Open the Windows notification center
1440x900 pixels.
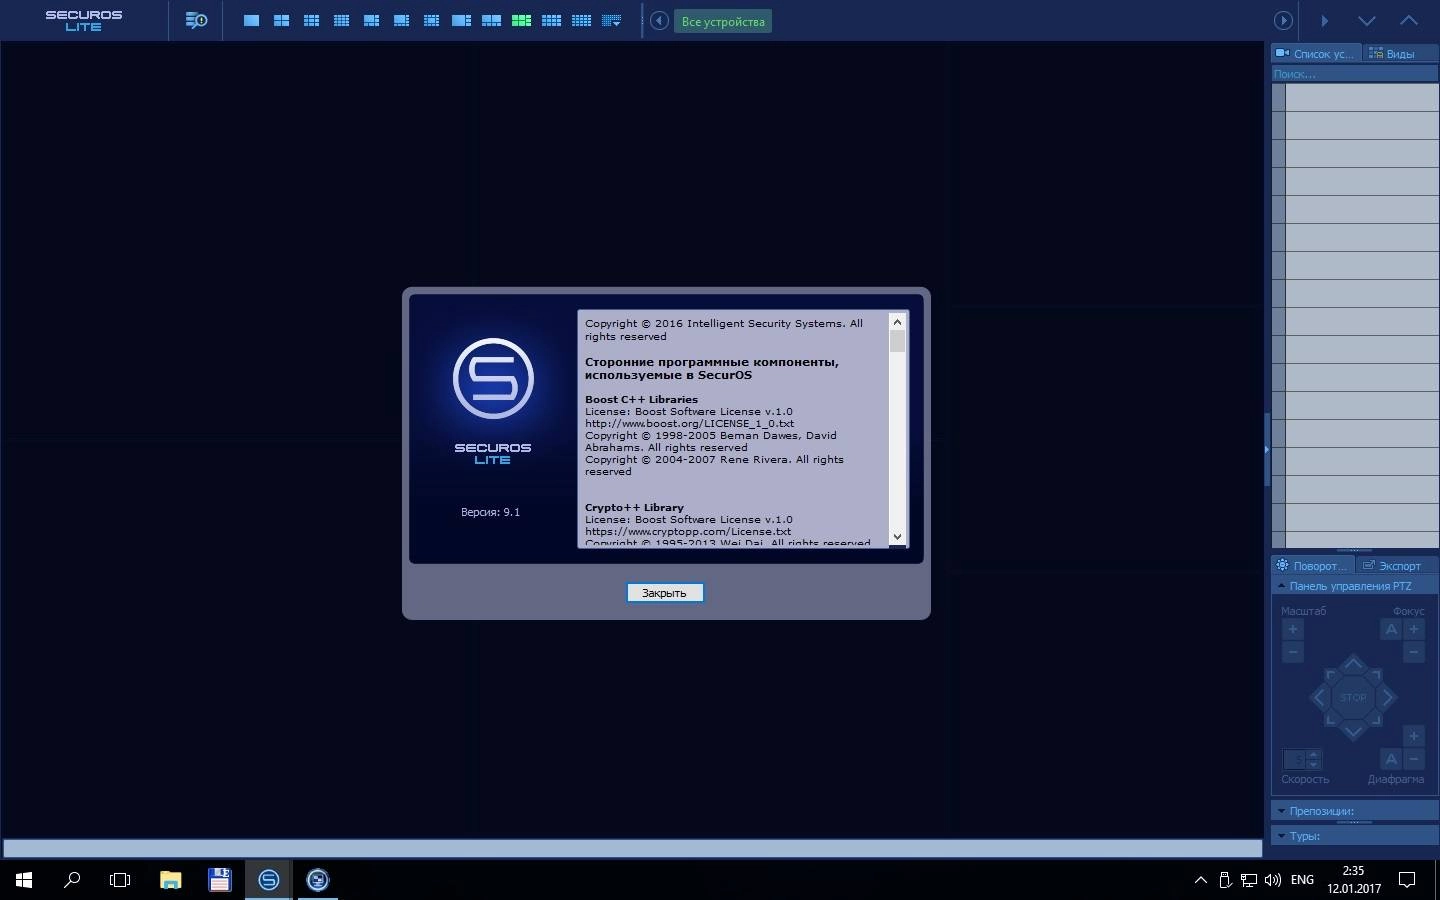(1407, 880)
